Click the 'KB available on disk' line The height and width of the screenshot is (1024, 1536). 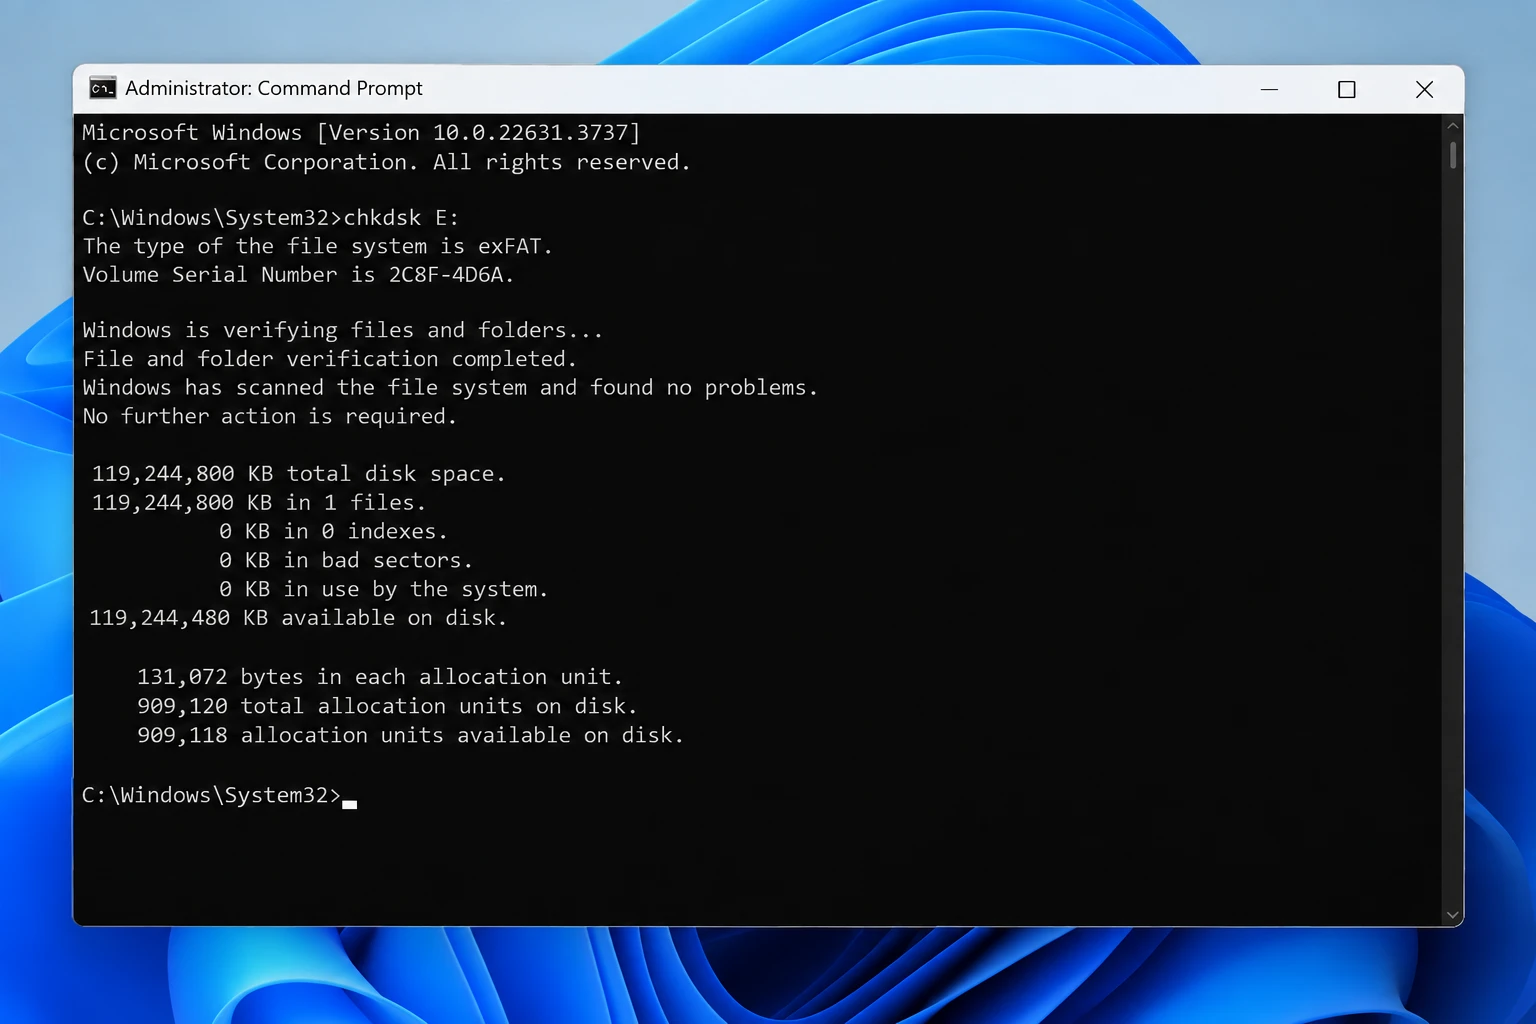point(298,618)
